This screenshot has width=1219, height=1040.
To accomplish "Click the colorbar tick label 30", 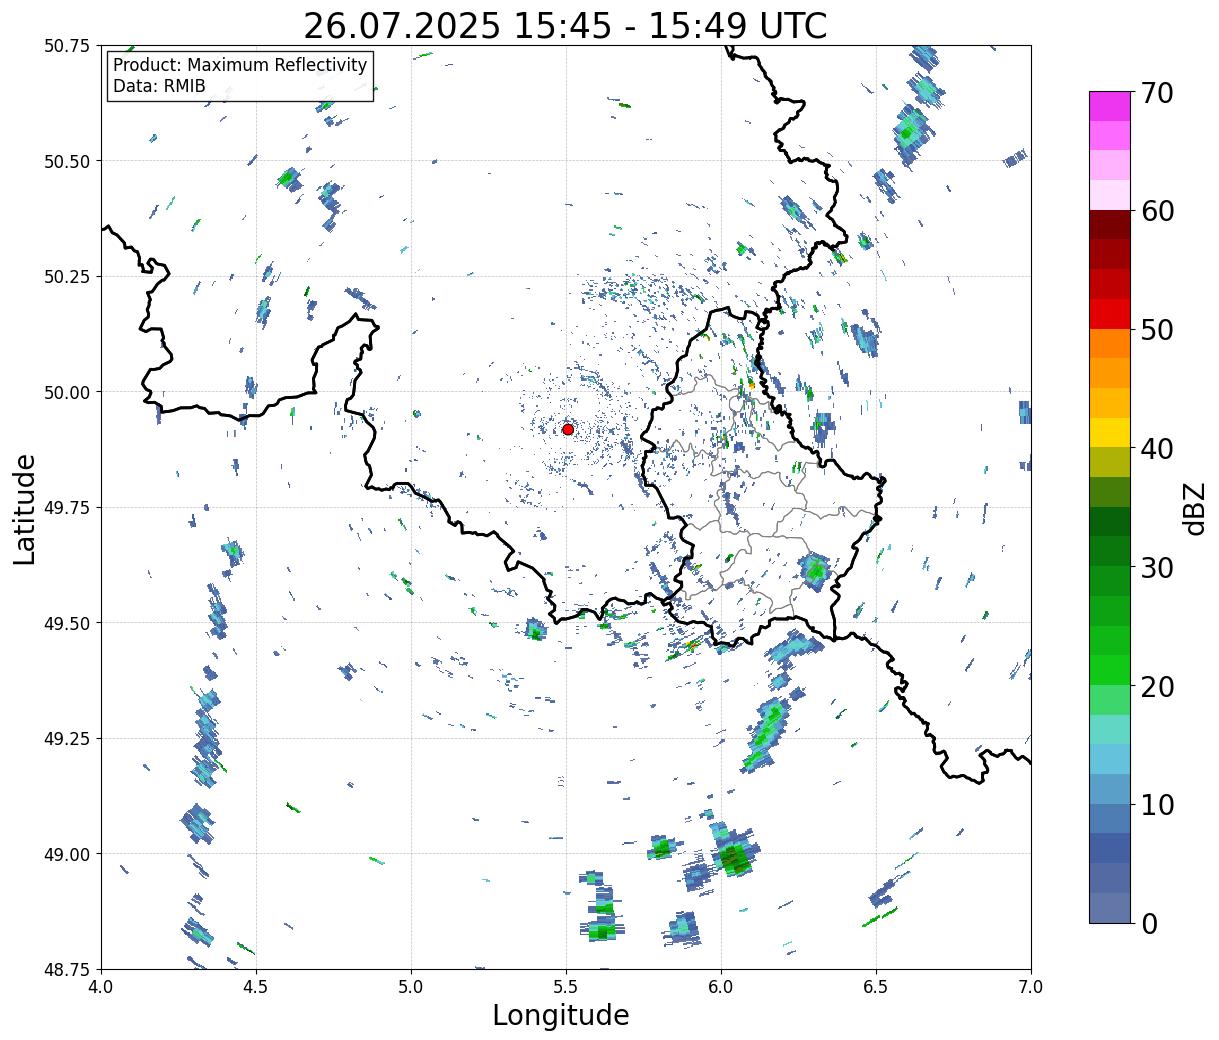I will 1157,568.
